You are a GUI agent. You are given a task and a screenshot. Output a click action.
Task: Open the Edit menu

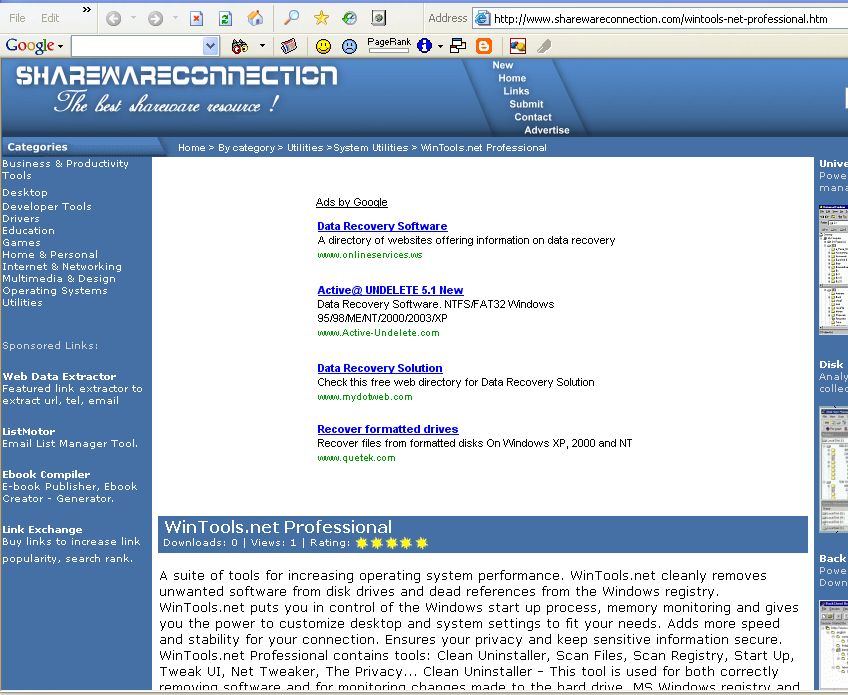pos(50,18)
